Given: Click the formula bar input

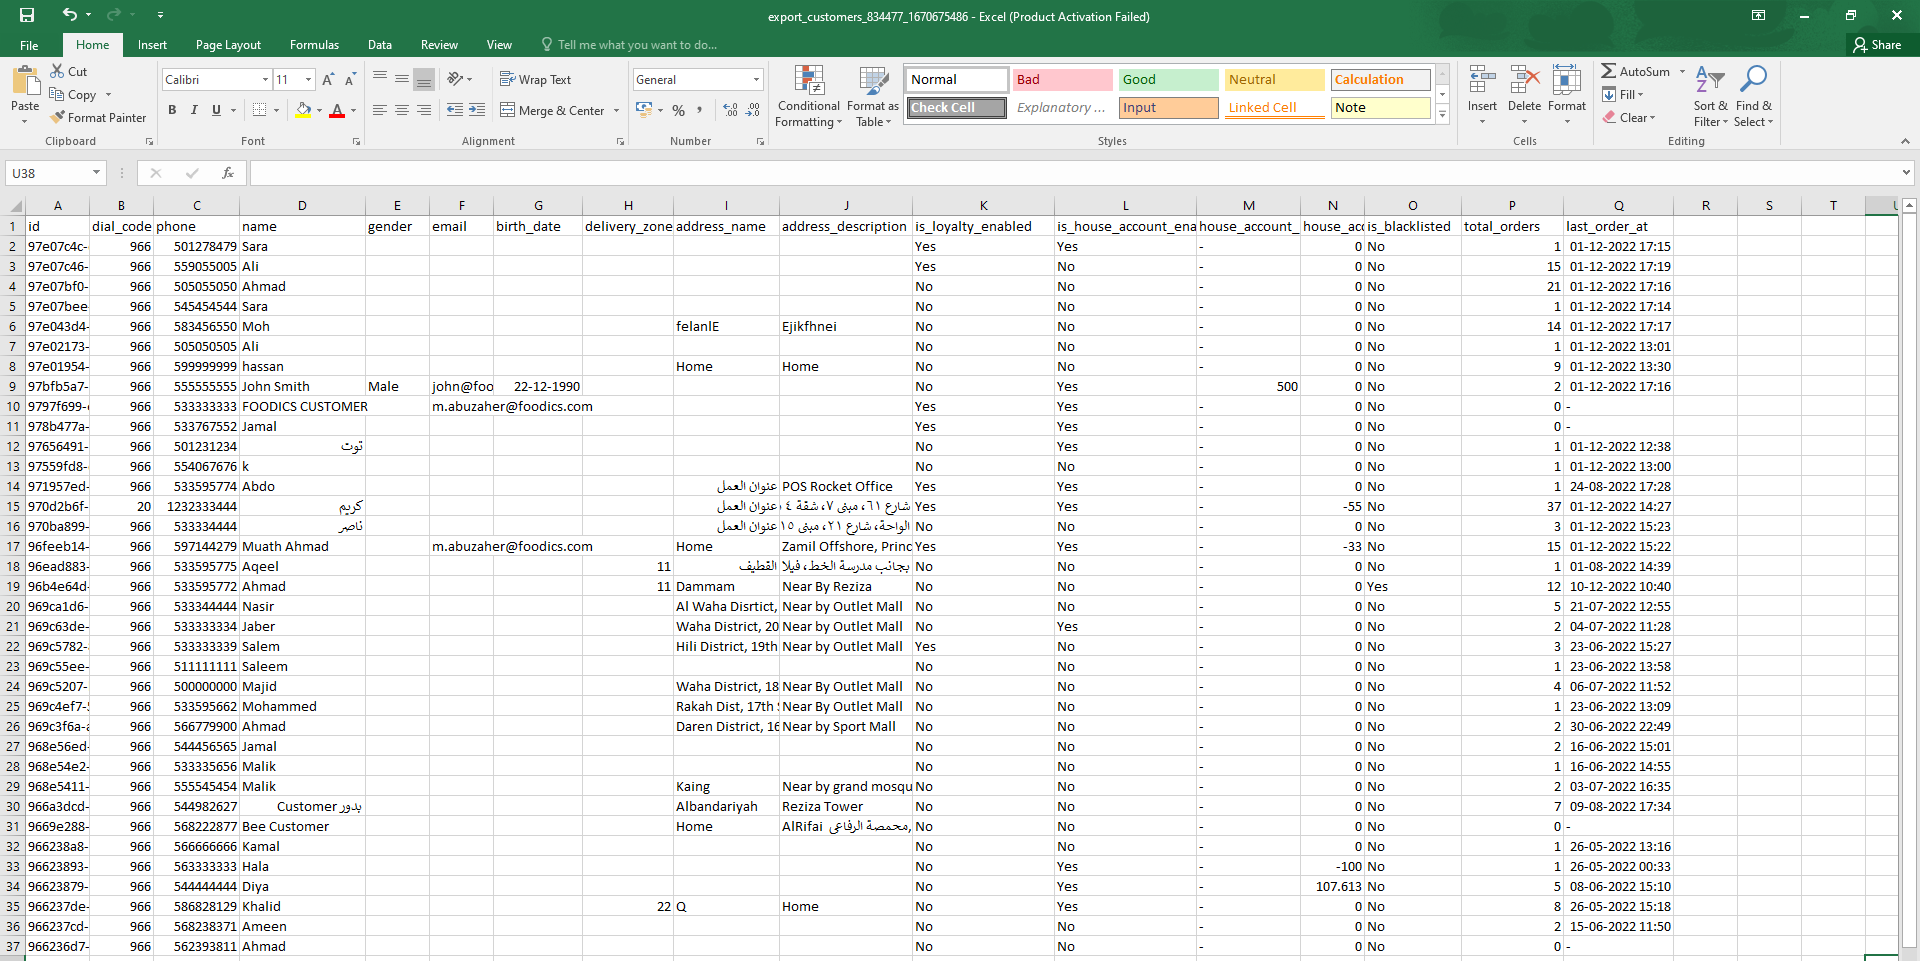Looking at the screenshot, I should coord(1072,173).
